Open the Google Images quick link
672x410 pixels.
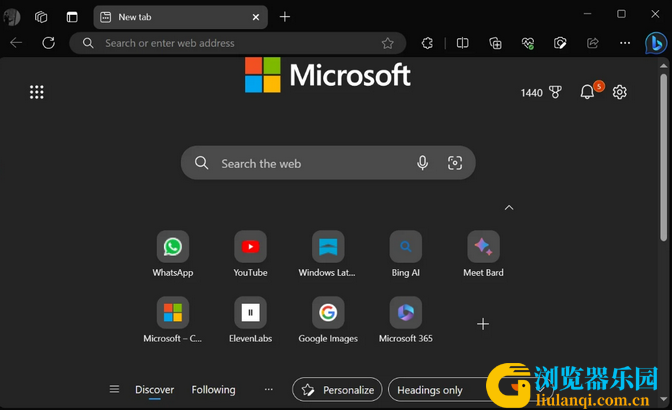coord(328,320)
